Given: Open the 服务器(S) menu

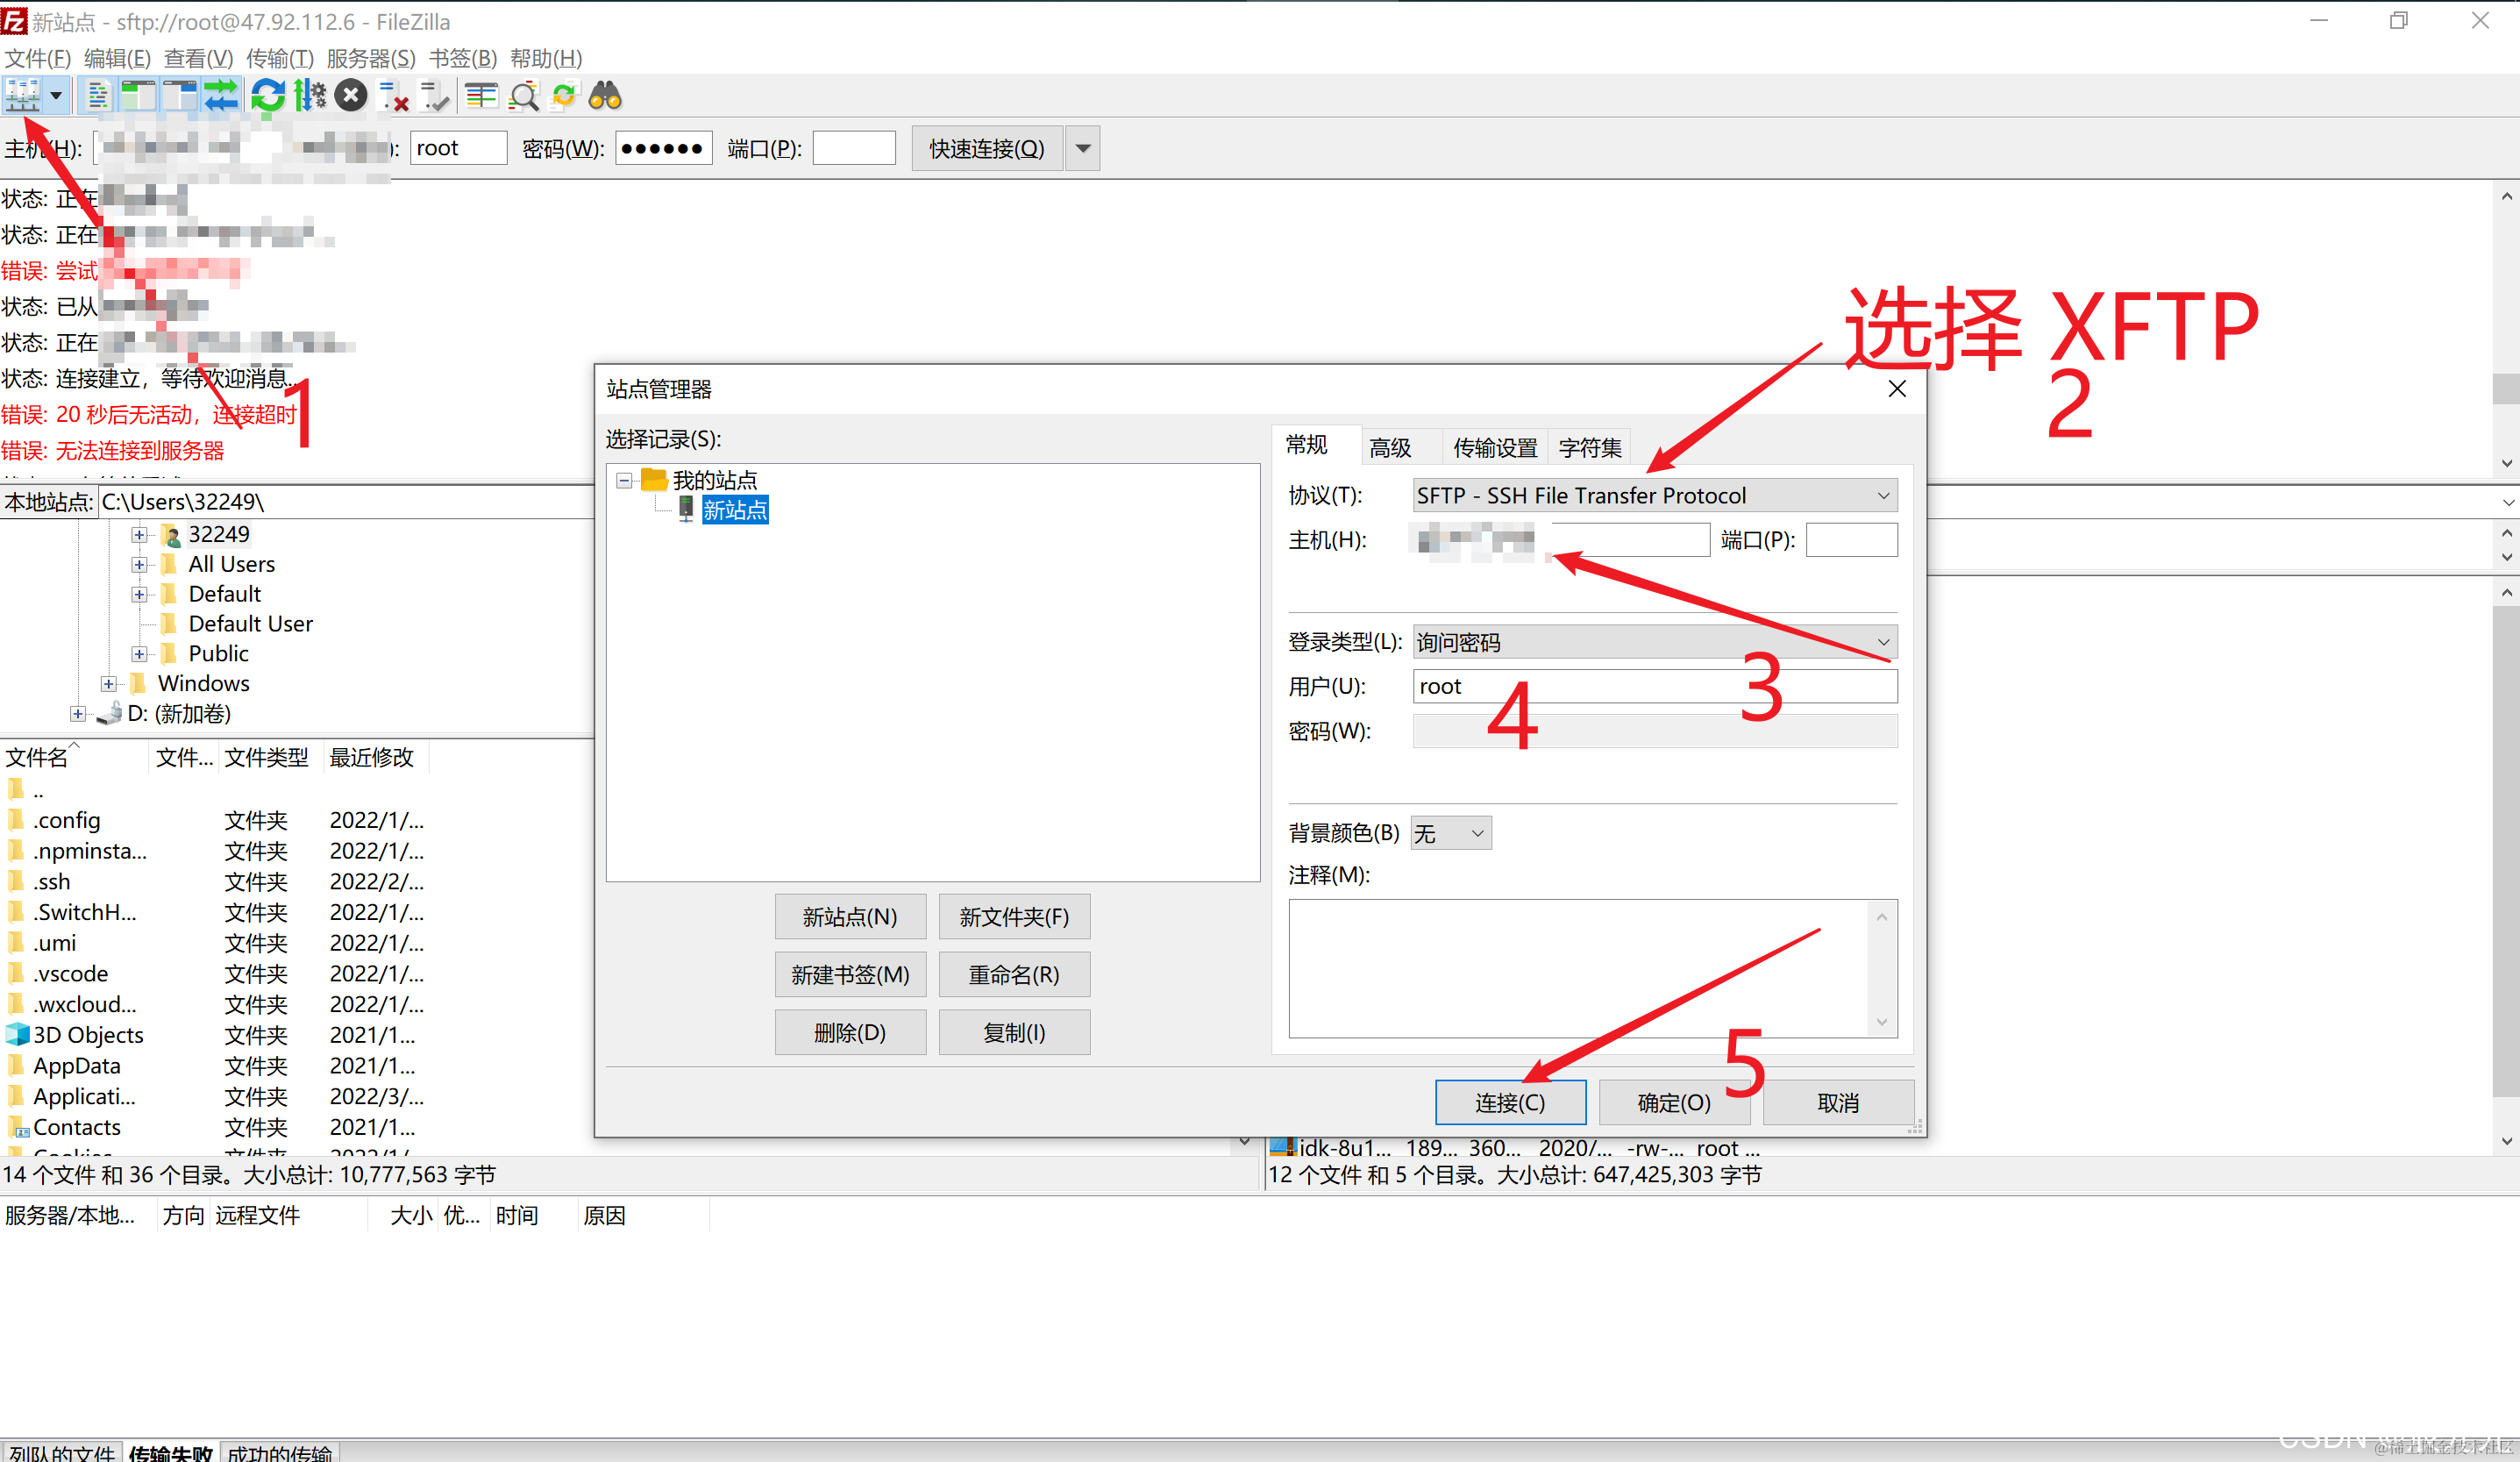Looking at the screenshot, I should tap(370, 58).
